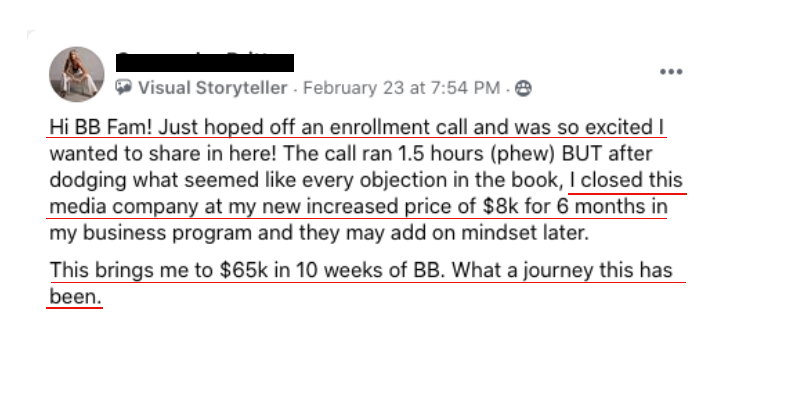Click the '1.5 hours' text
Viewport: 790px width, 417px height.
point(440,154)
